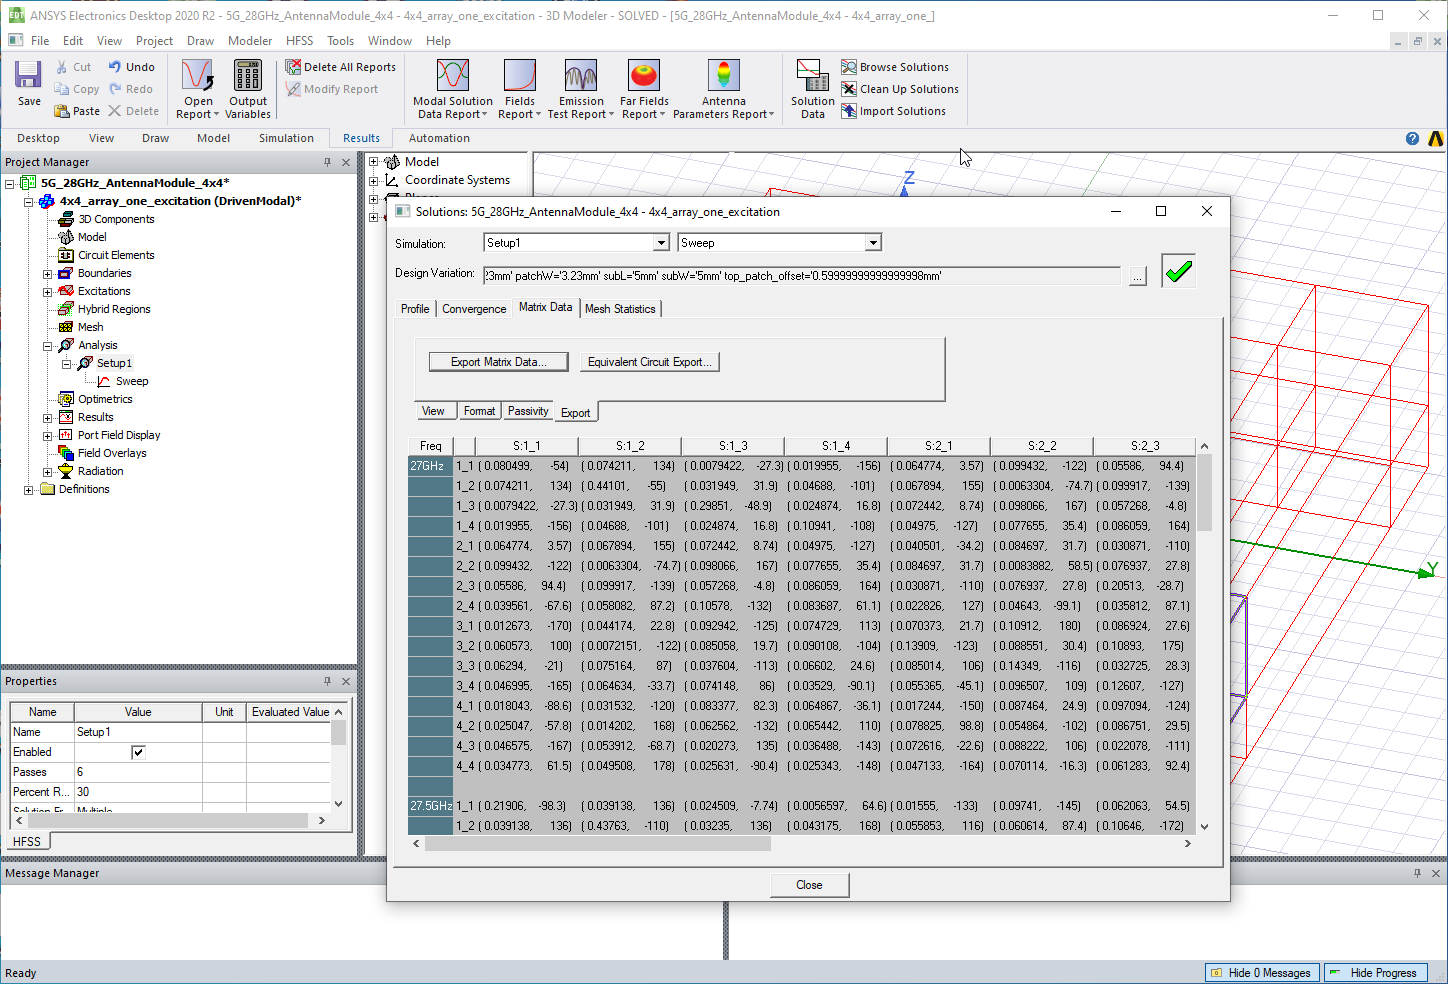Image resolution: width=1448 pixels, height=984 pixels.
Task: Click the Redo icon
Action: click(x=115, y=89)
